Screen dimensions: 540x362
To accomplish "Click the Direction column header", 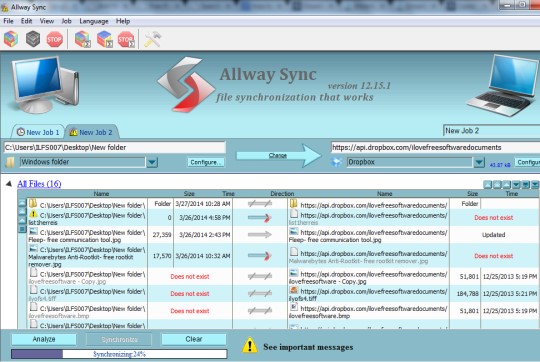I will (282, 194).
